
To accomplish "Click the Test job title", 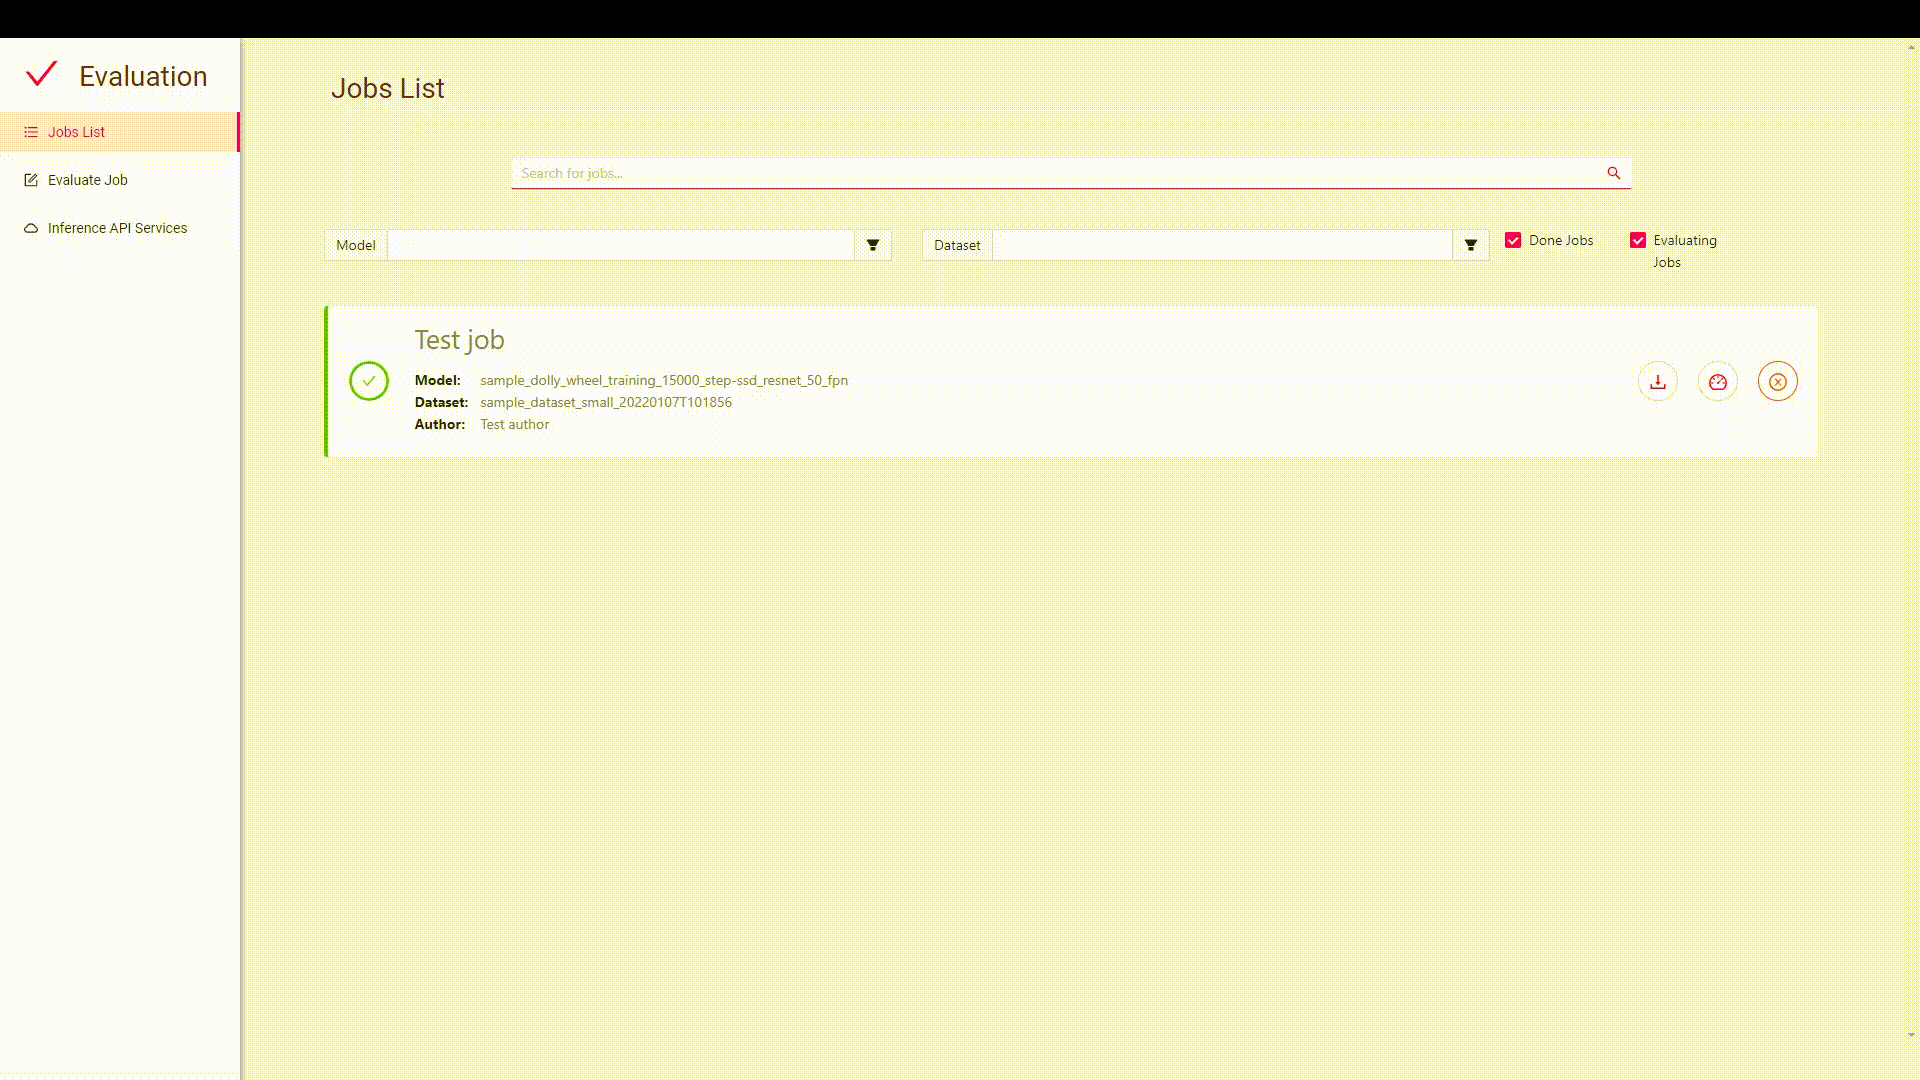I will coord(459,340).
